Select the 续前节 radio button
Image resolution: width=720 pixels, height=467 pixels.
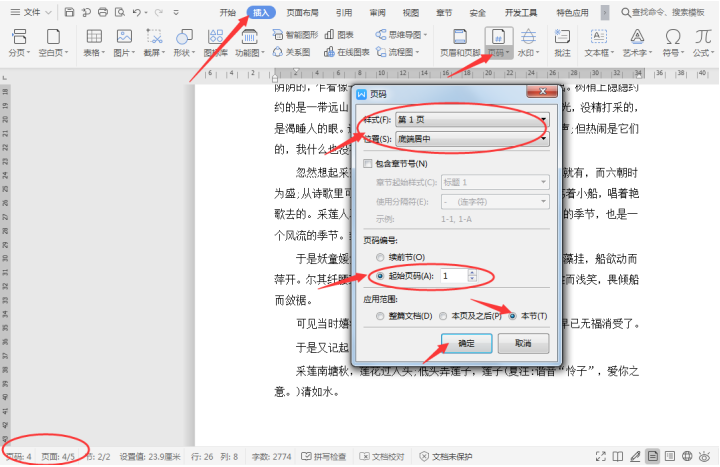(380, 257)
